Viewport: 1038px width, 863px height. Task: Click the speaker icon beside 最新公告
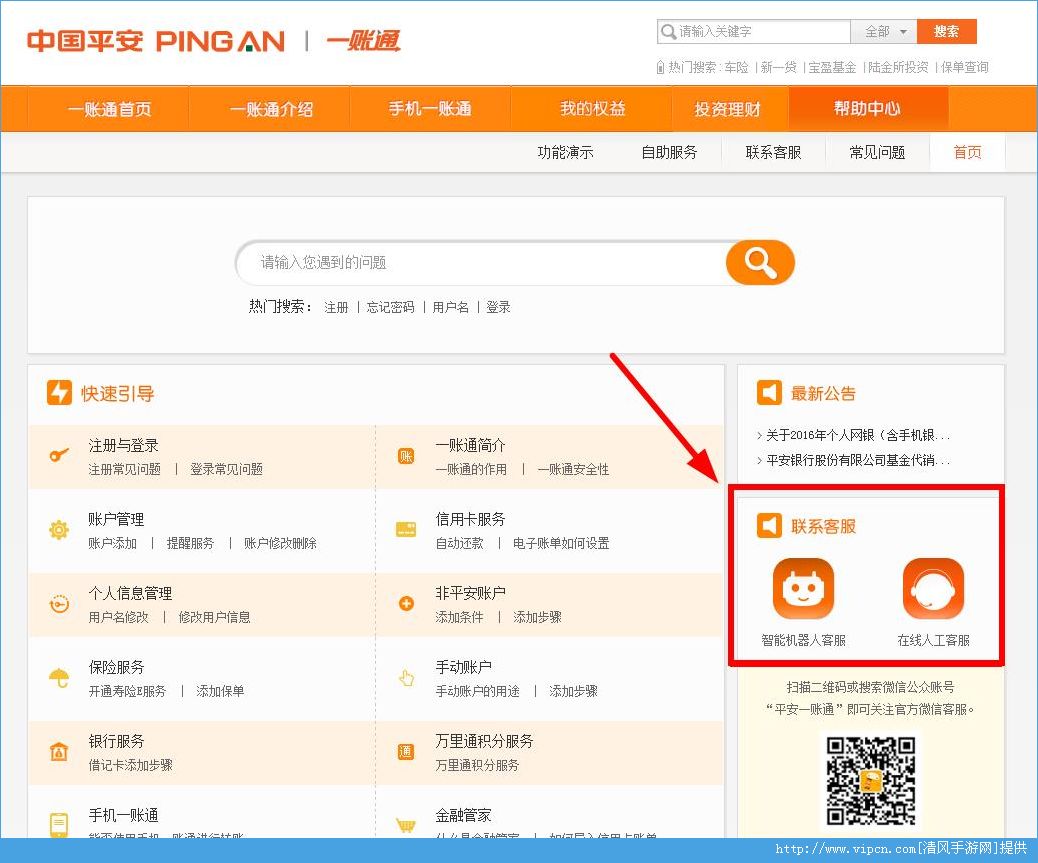[x=769, y=393]
